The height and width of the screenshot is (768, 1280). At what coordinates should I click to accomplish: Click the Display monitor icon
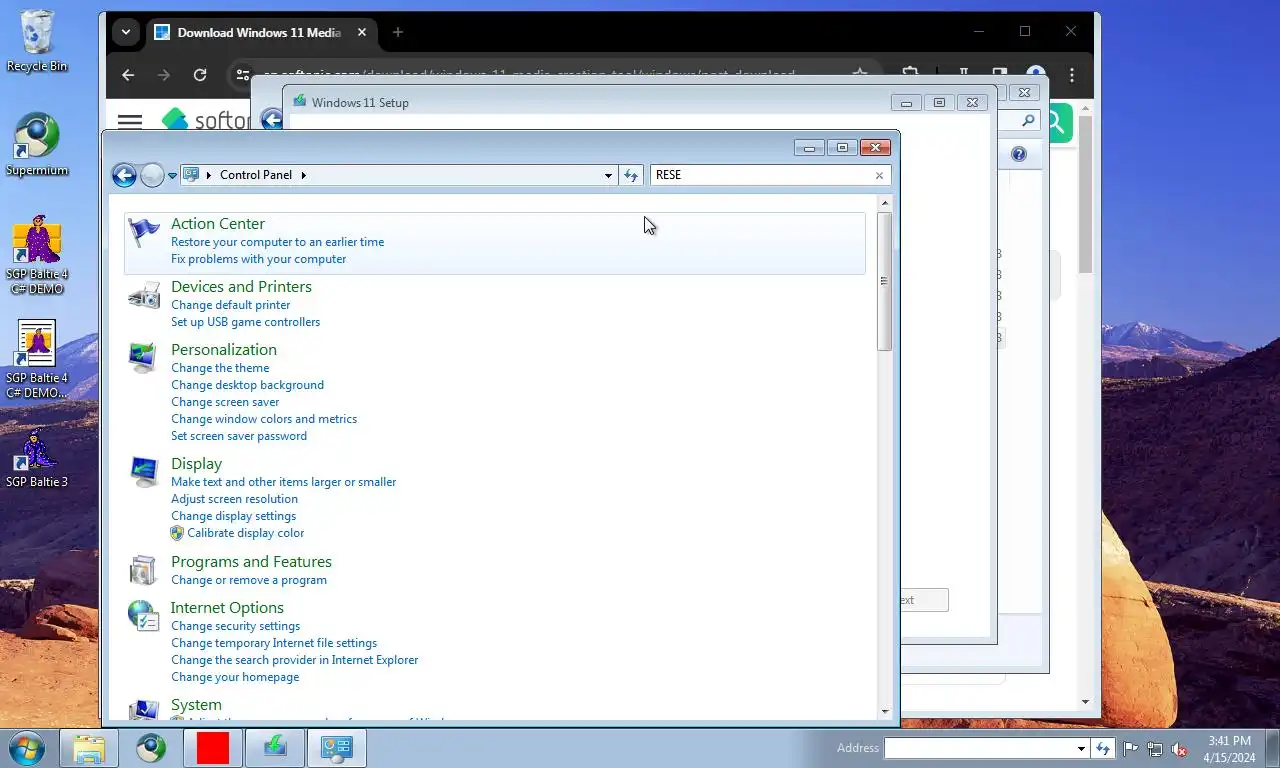pos(144,472)
